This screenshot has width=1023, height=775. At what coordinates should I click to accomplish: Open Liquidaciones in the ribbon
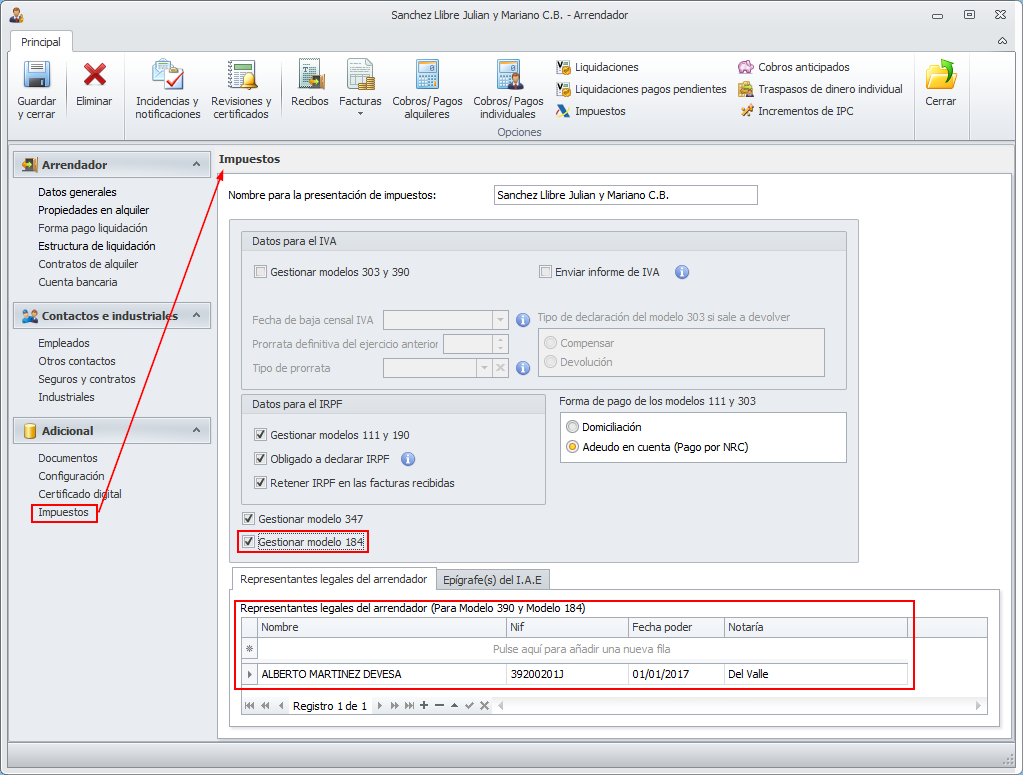pos(597,67)
